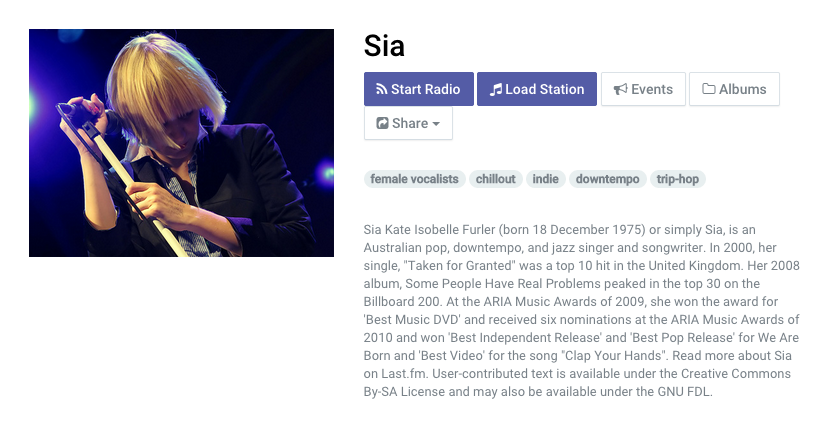Click the Sia artist name heading
The height and width of the screenshot is (434, 830).
(x=384, y=46)
